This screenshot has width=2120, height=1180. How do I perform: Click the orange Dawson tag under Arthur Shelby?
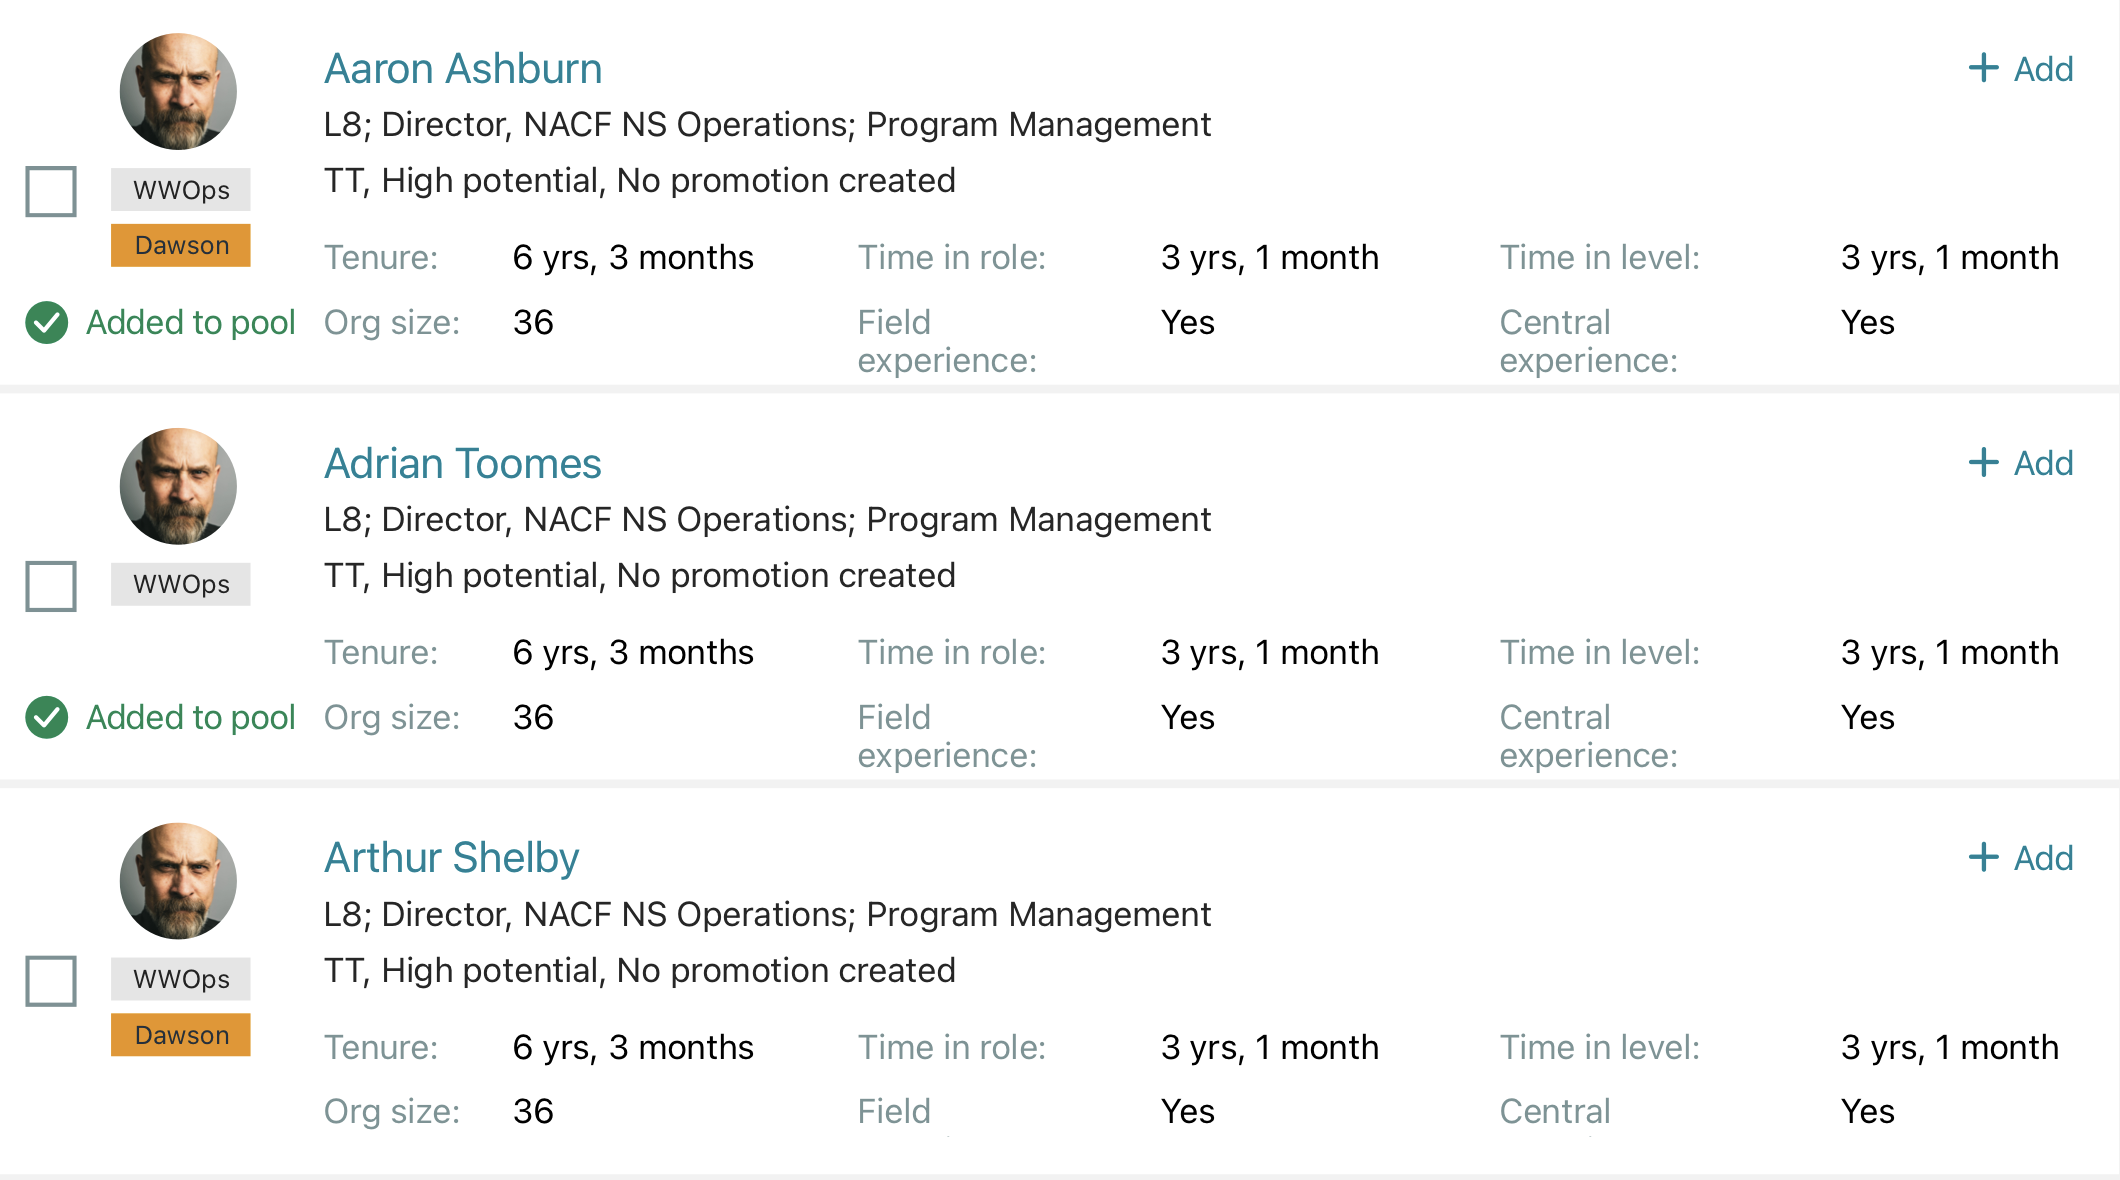[x=181, y=1035]
